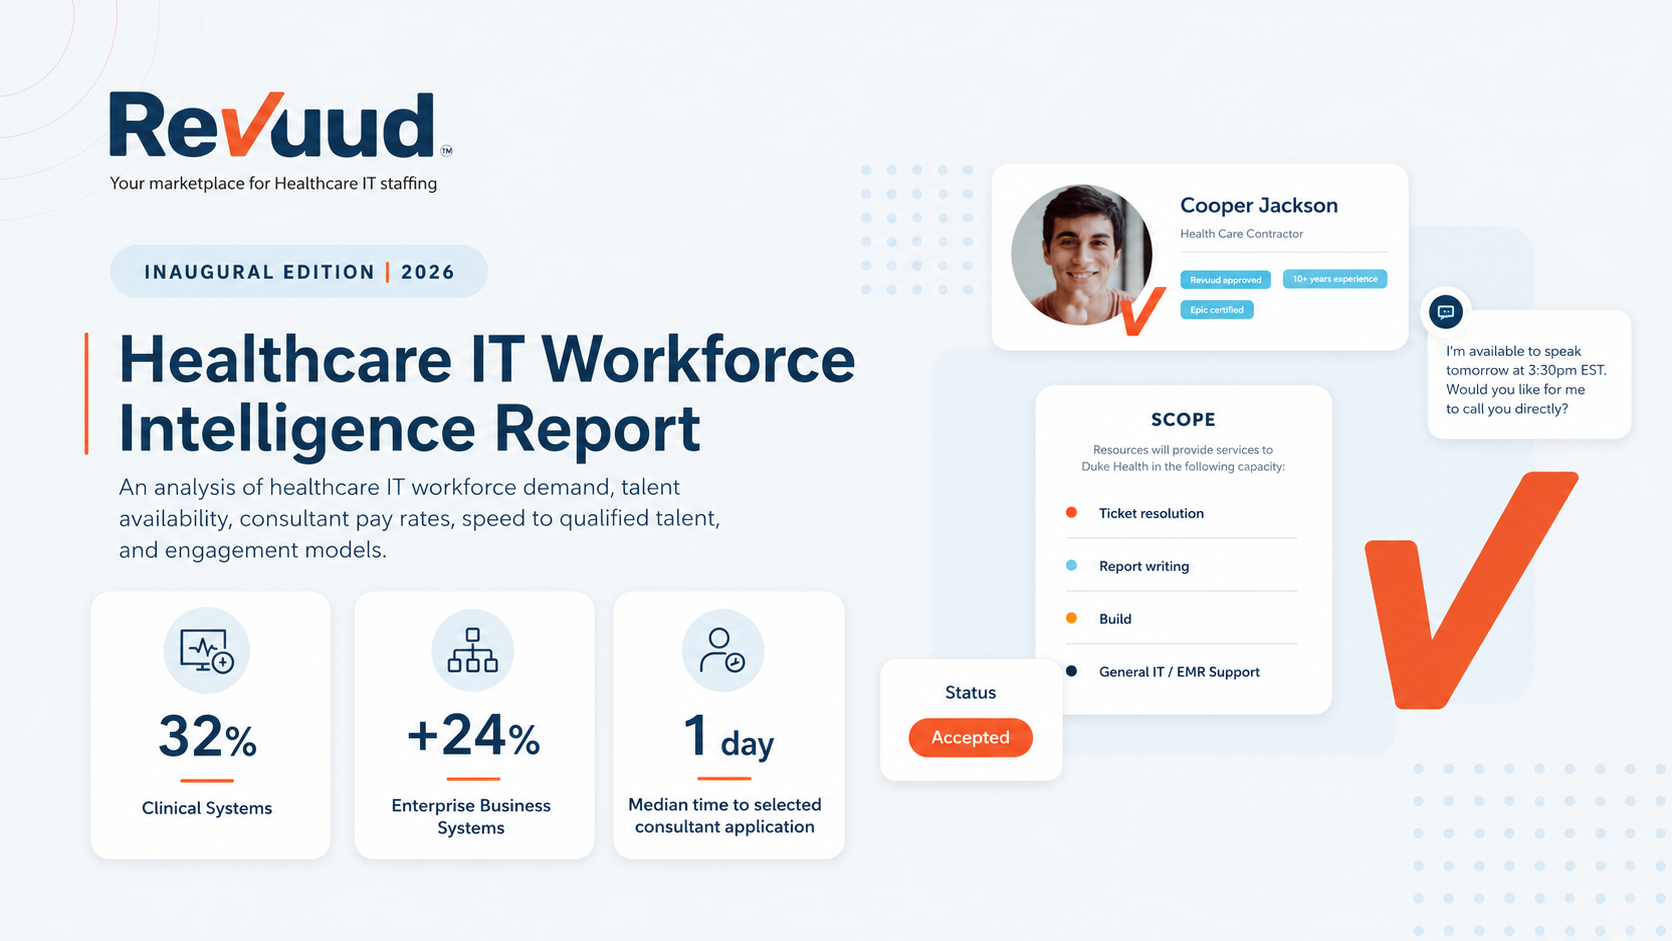Click the orange Ticket resolution bullet

click(1071, 512)
